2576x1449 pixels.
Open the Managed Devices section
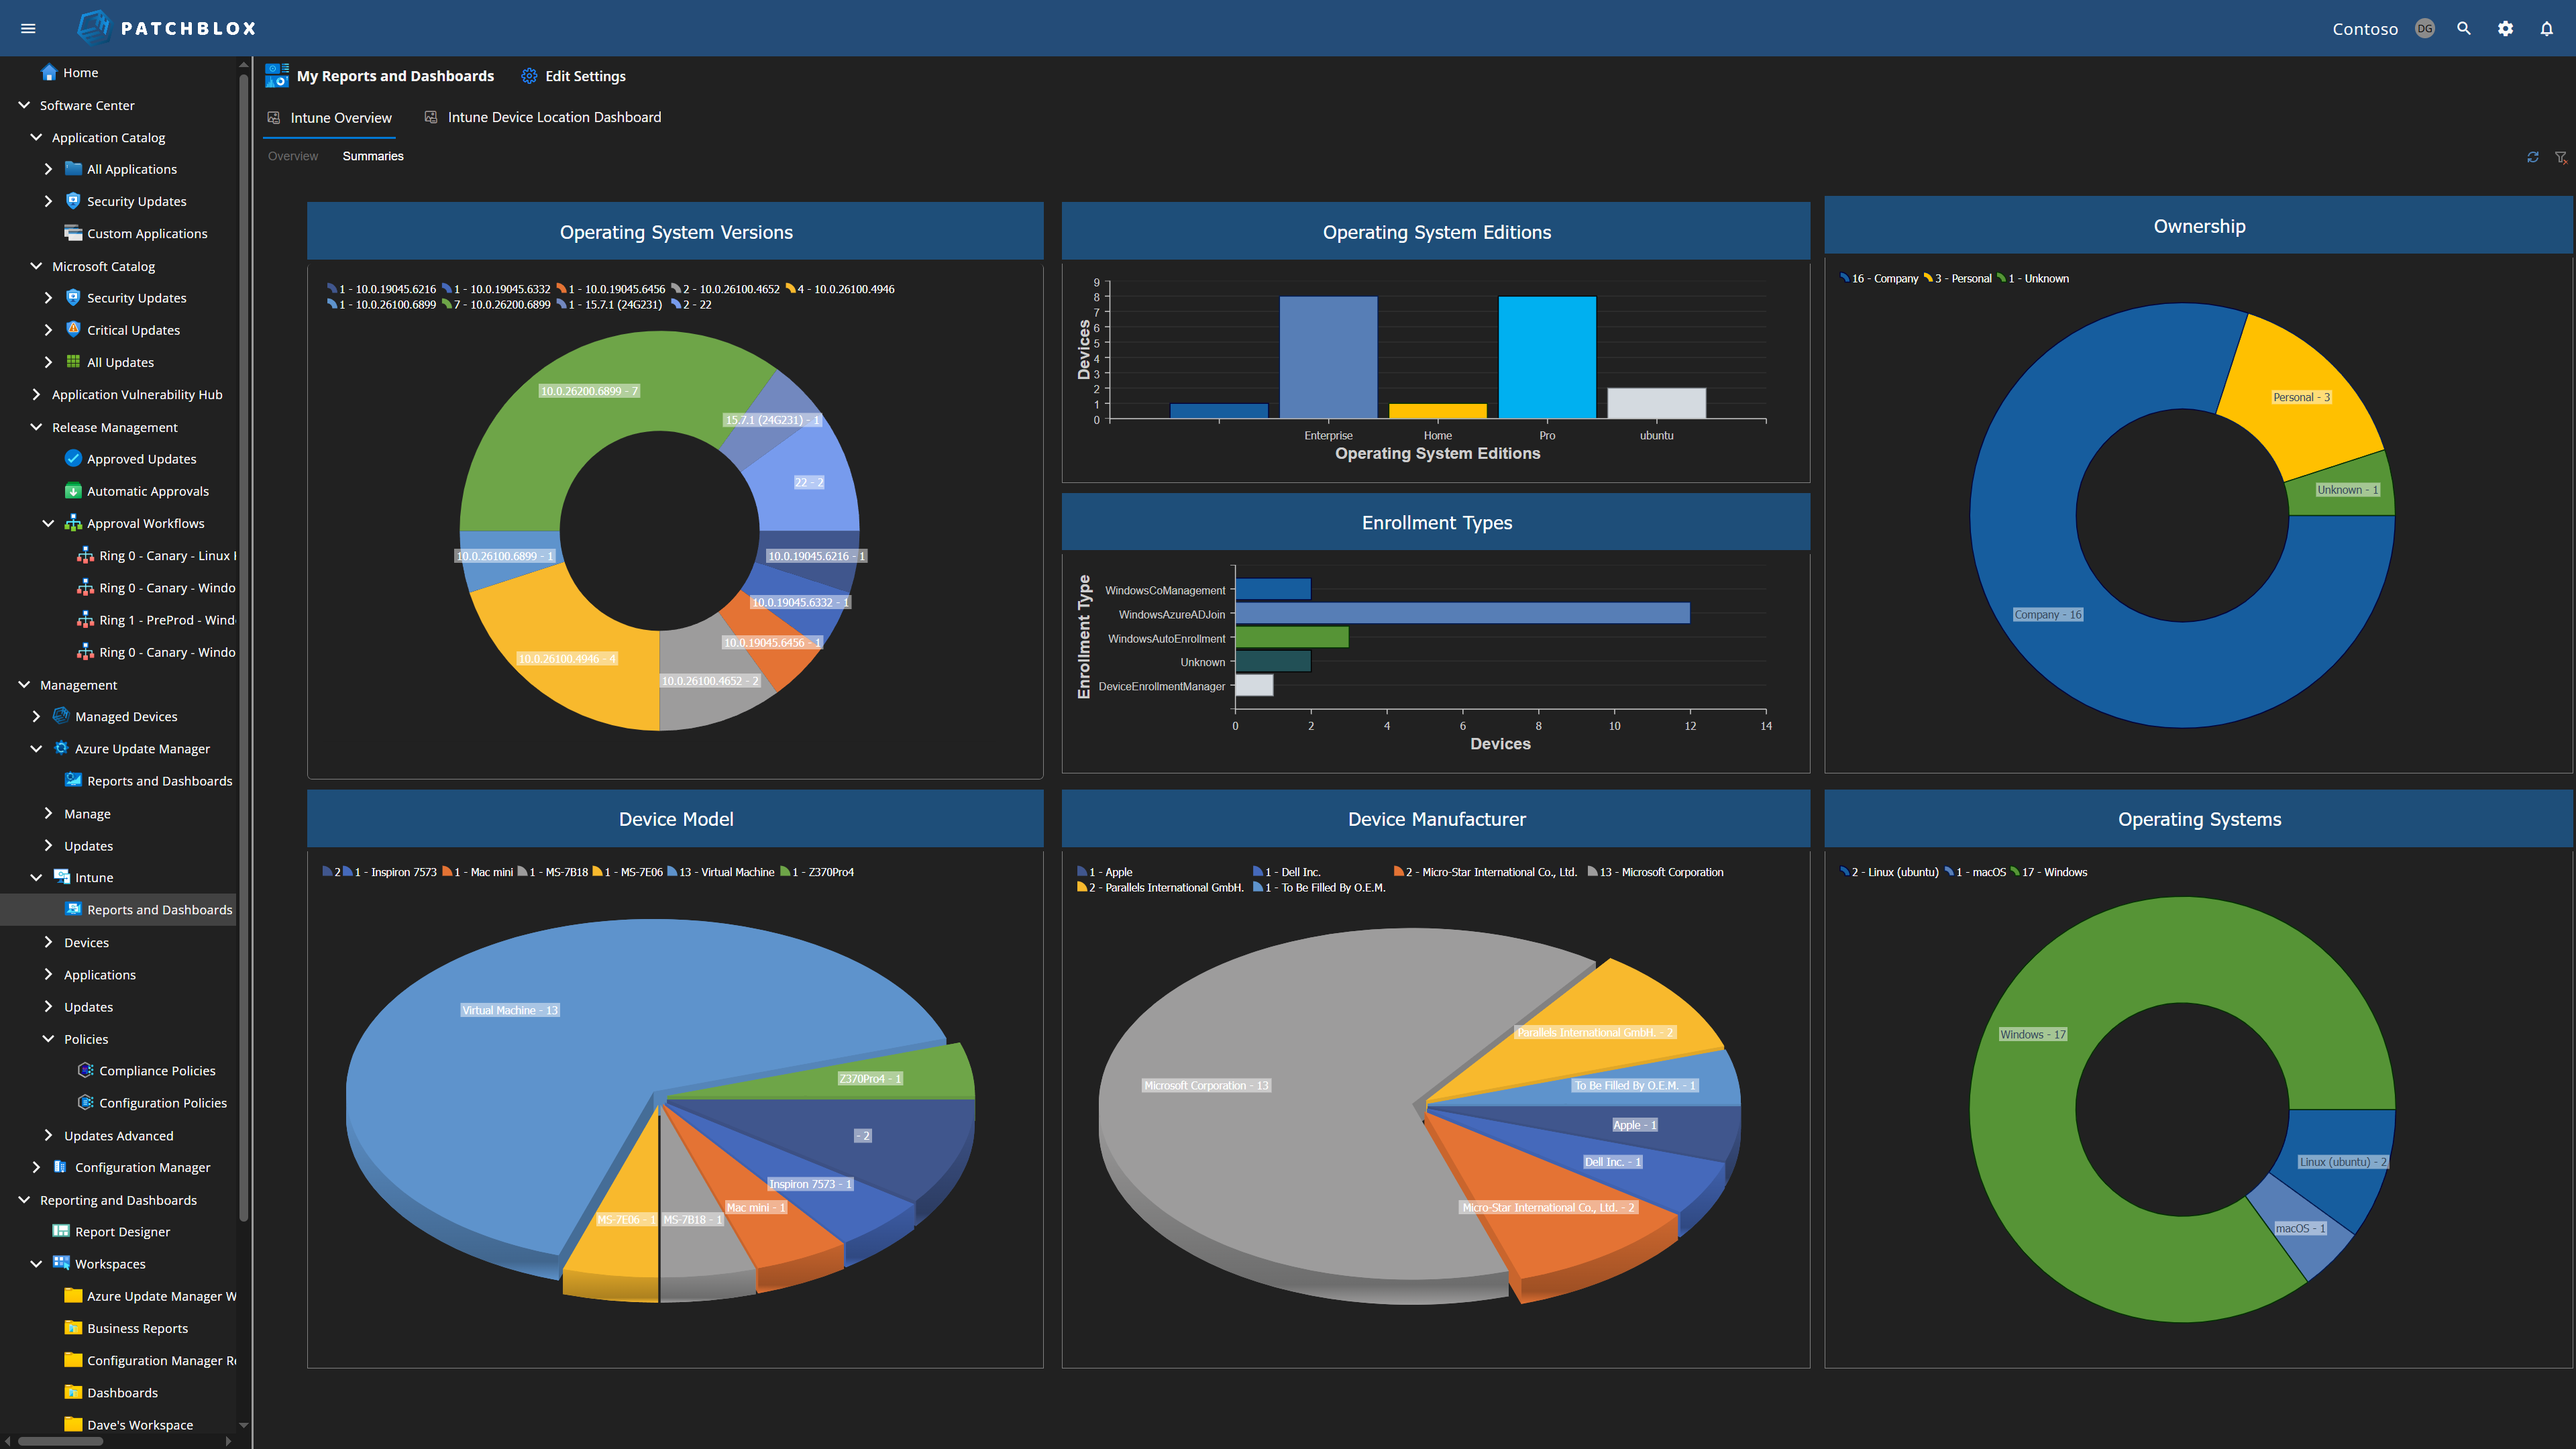(x=126, y=716)
